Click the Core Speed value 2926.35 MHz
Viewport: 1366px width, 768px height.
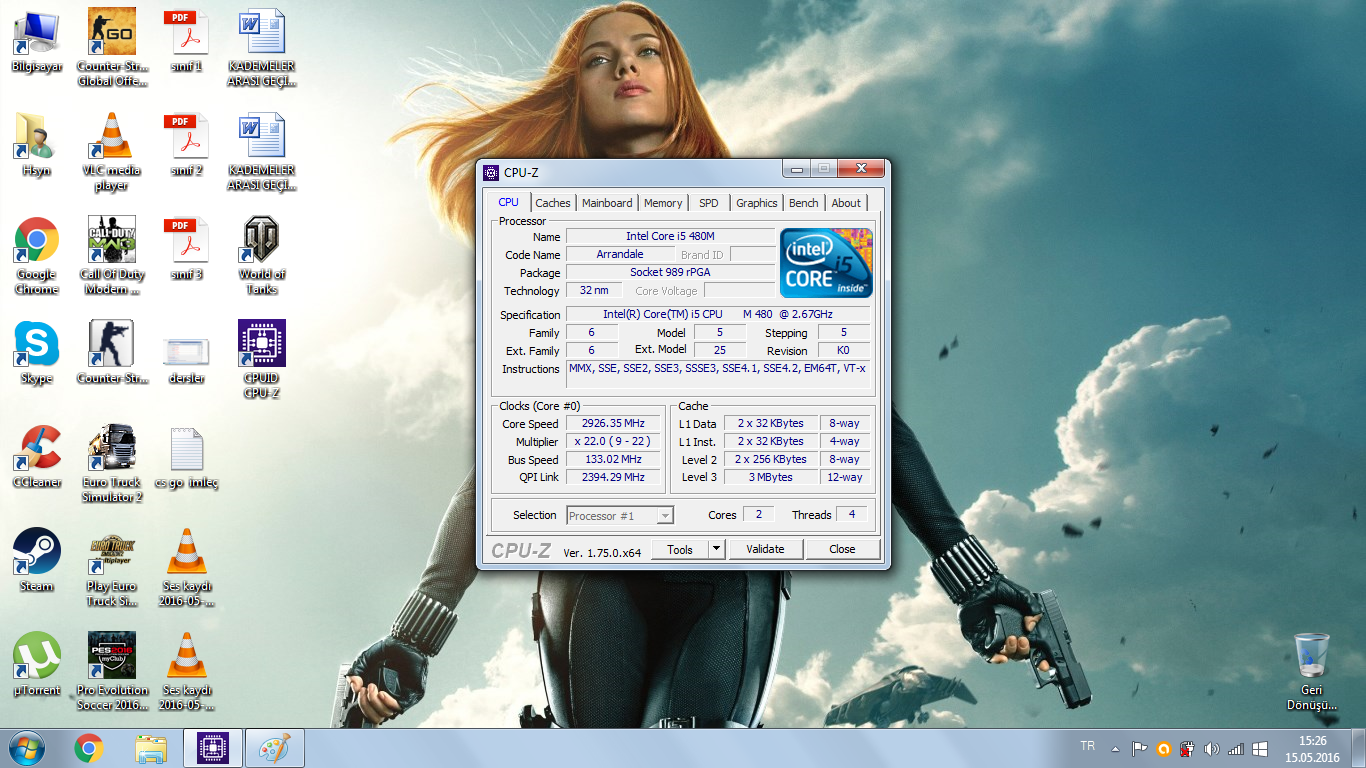[613, 423]
